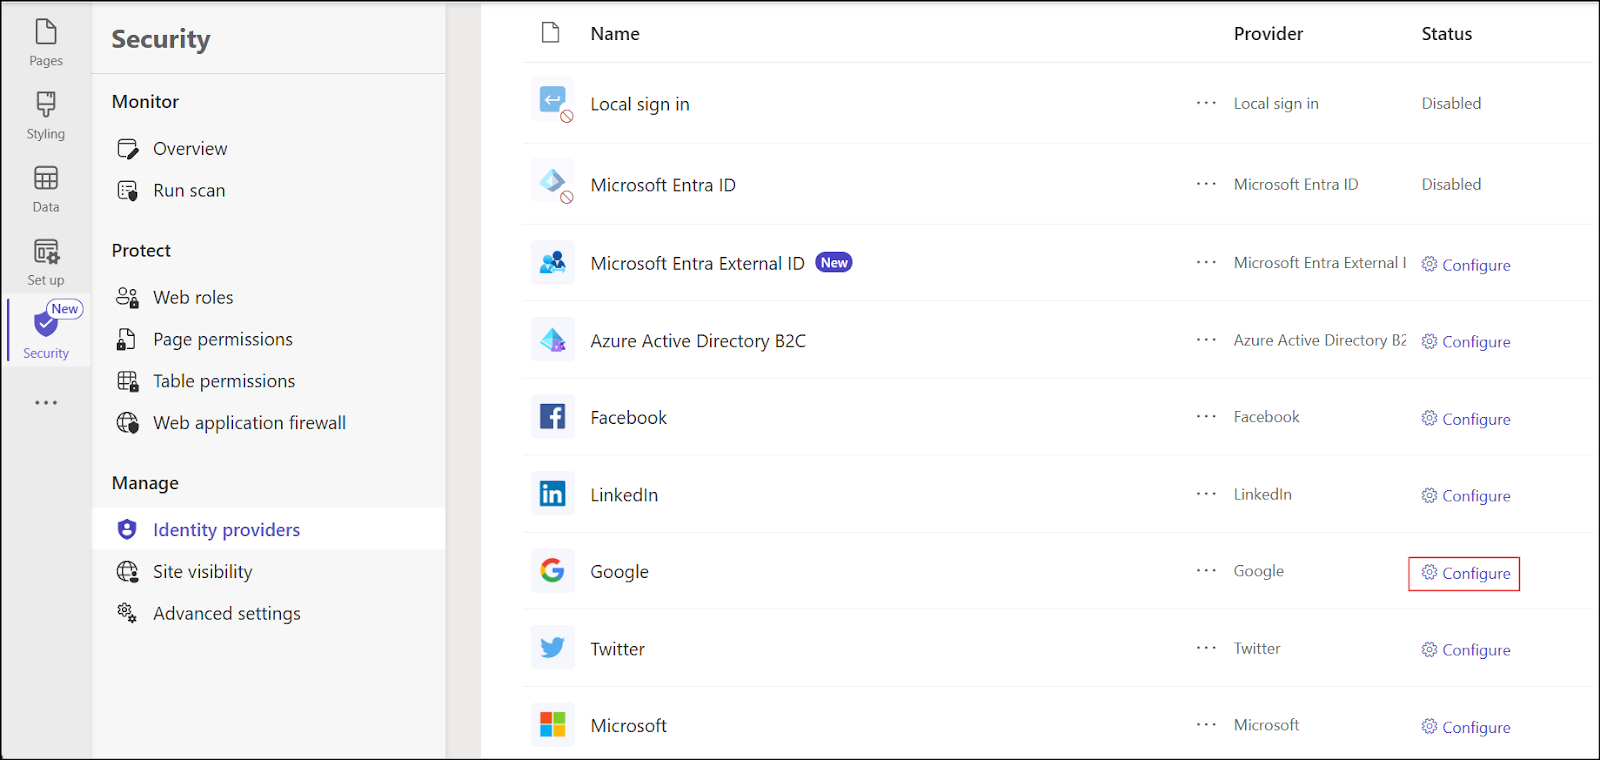The width and height of the screenshot is (1600, 760).
Task: Open more options for Facebook
Action: pos(1207,417)
